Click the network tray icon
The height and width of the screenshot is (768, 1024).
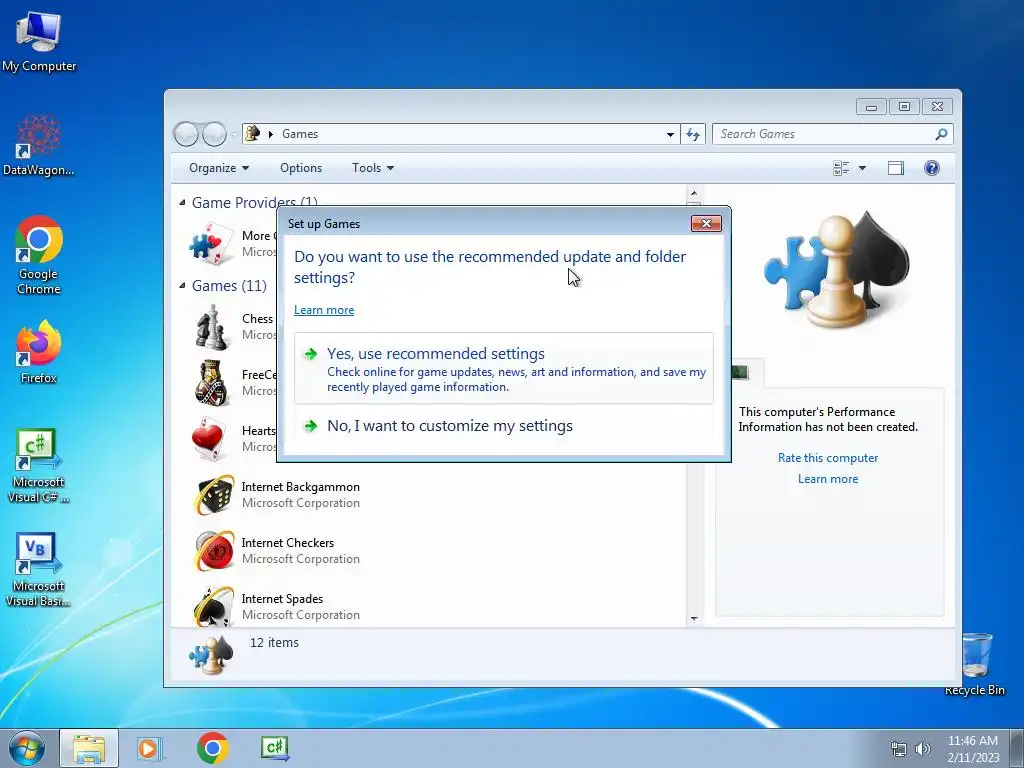[x=899, y=749]
